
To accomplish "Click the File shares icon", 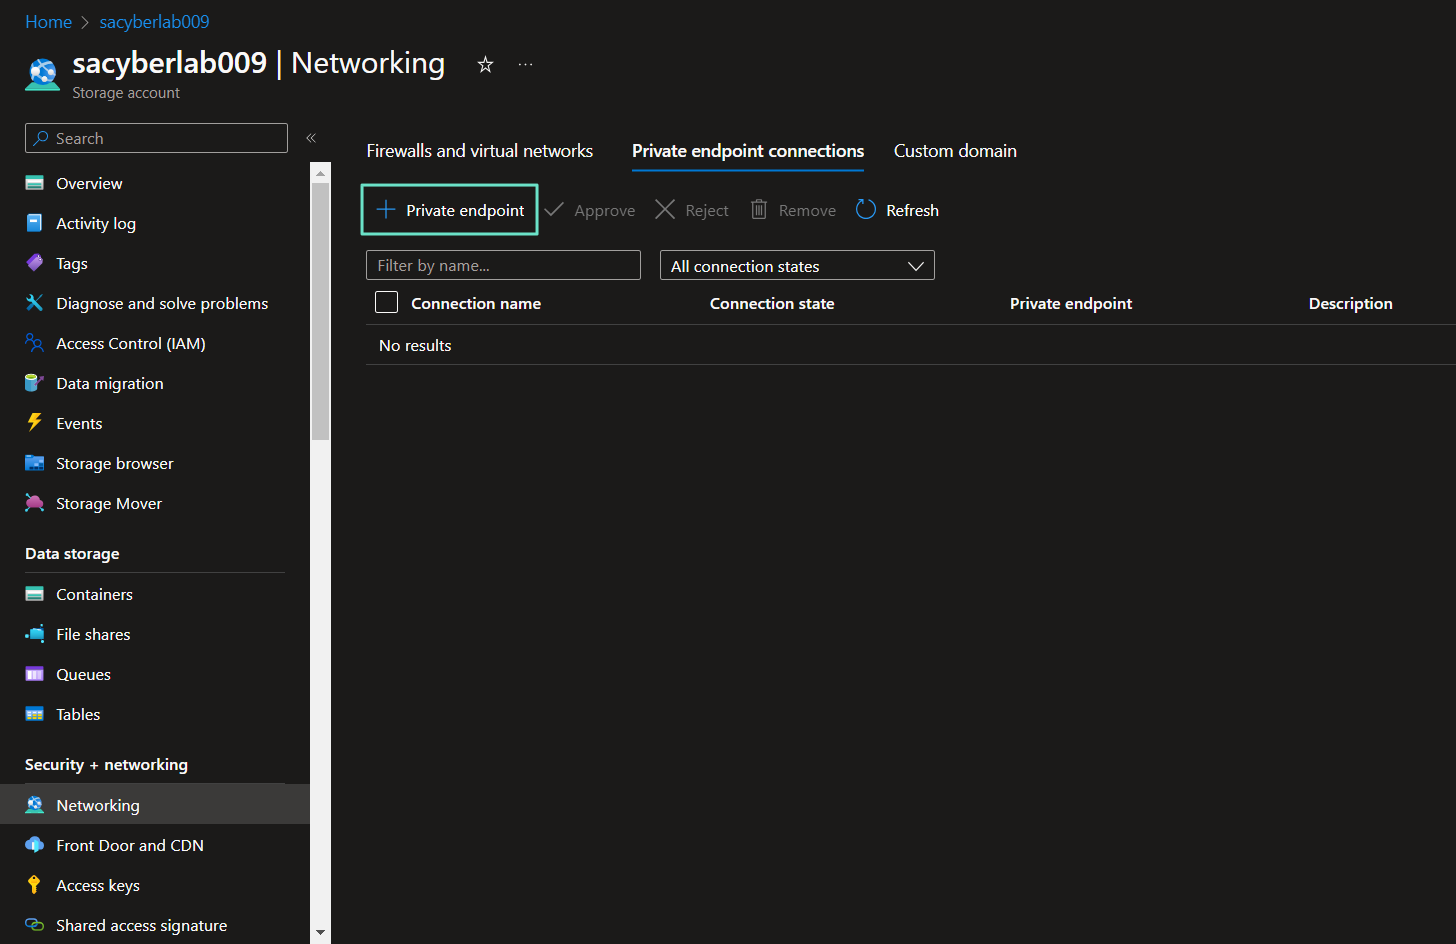I will [x=34, y=634].
